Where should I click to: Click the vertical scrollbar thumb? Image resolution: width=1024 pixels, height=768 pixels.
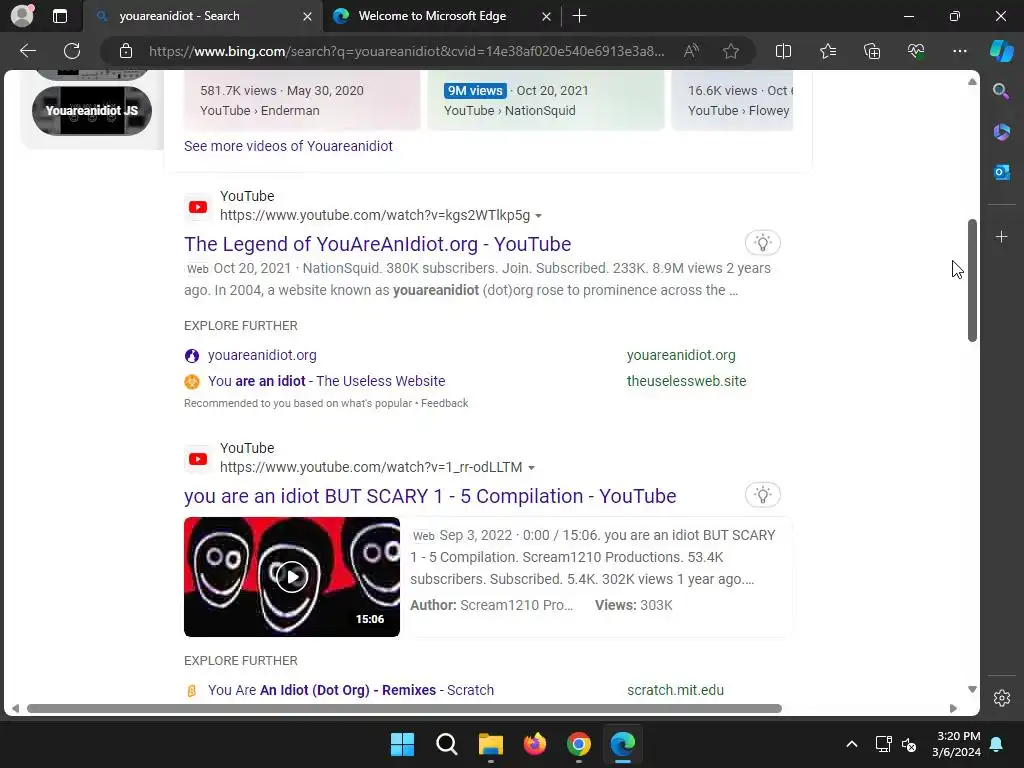972,280
